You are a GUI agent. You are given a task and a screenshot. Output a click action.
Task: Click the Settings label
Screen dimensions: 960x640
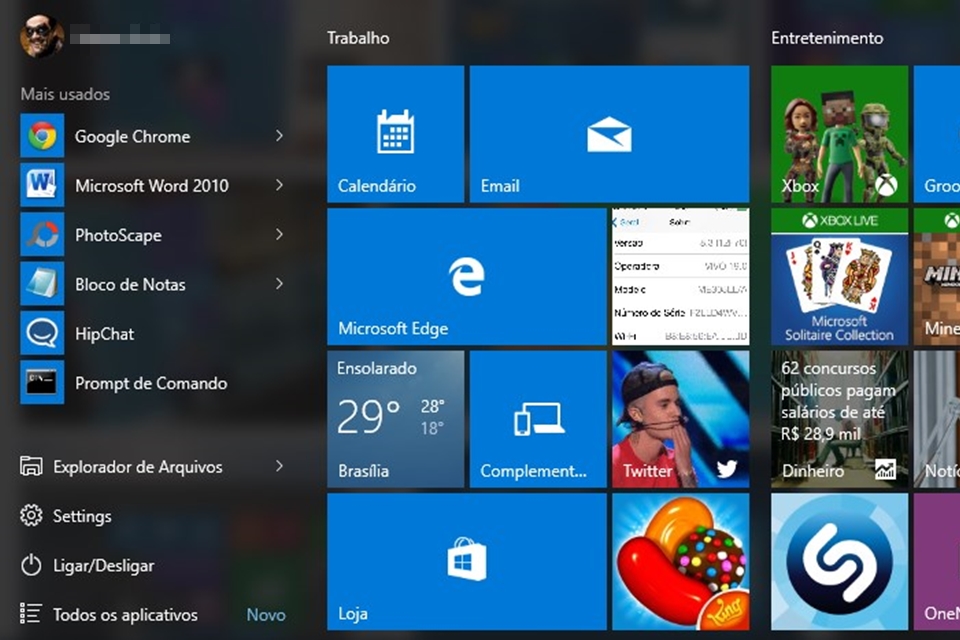tap(82, 516)
